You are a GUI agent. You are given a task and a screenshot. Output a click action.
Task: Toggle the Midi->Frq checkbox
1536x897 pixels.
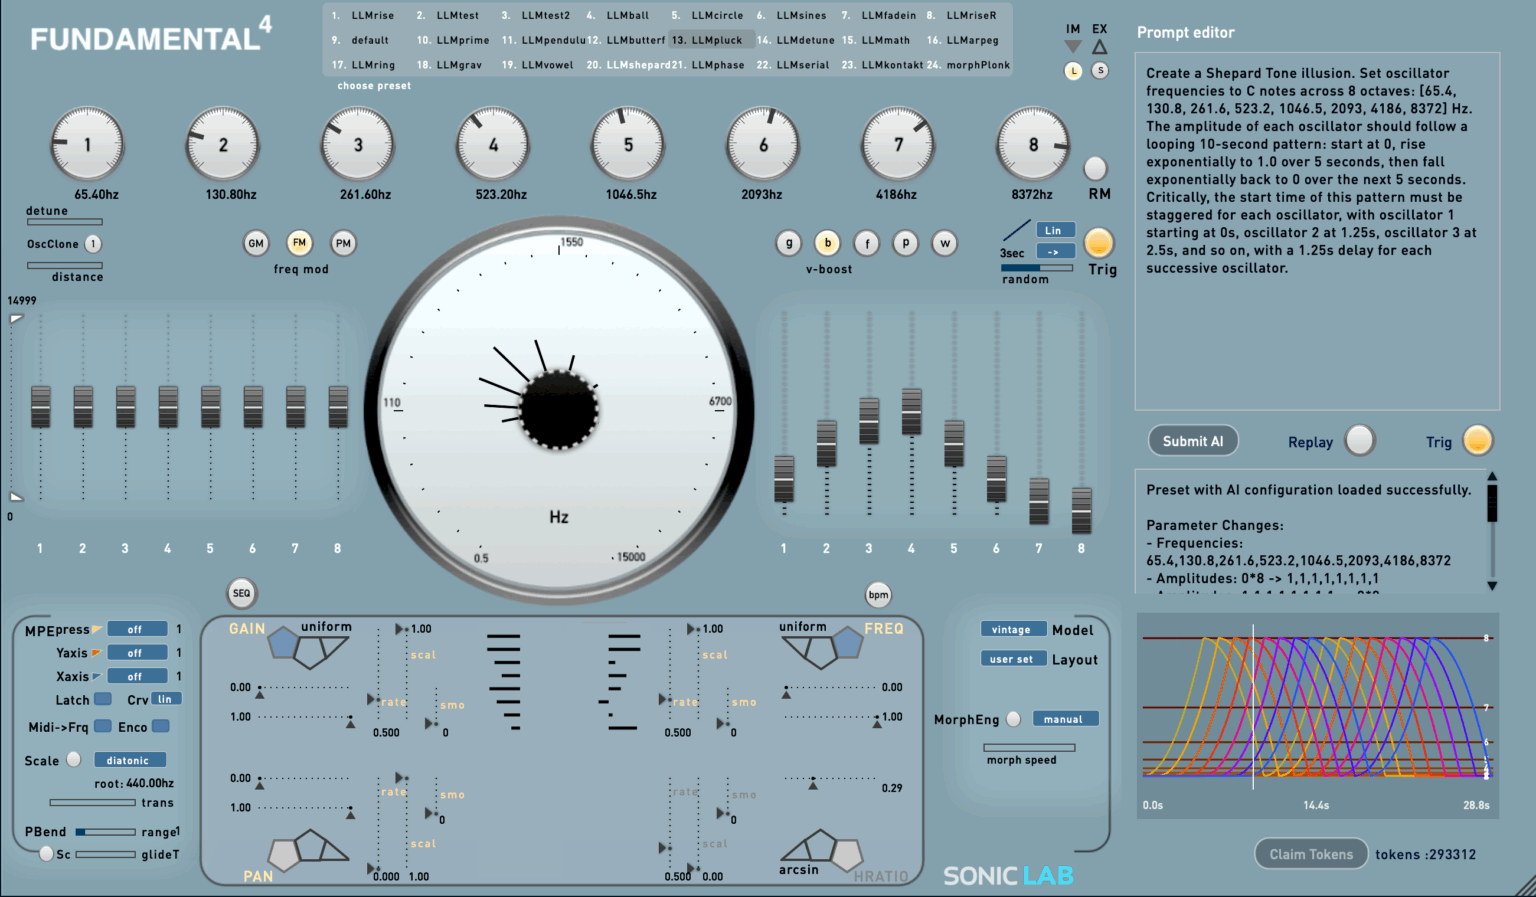click(x=103, y=726)
